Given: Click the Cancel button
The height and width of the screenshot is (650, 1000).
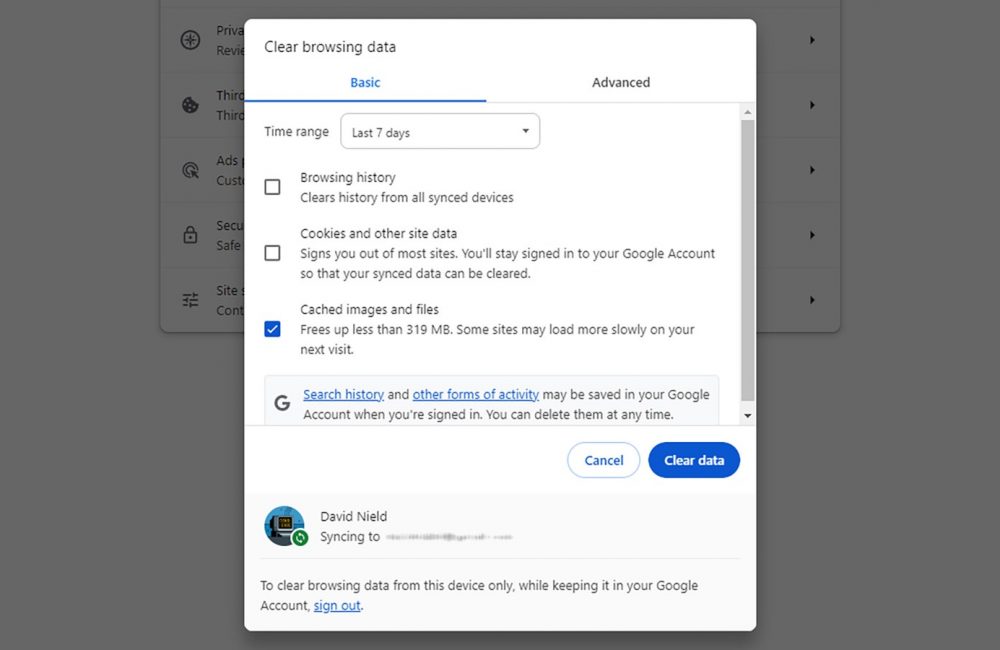Looking at the screenshot, I should pos(603,460).
